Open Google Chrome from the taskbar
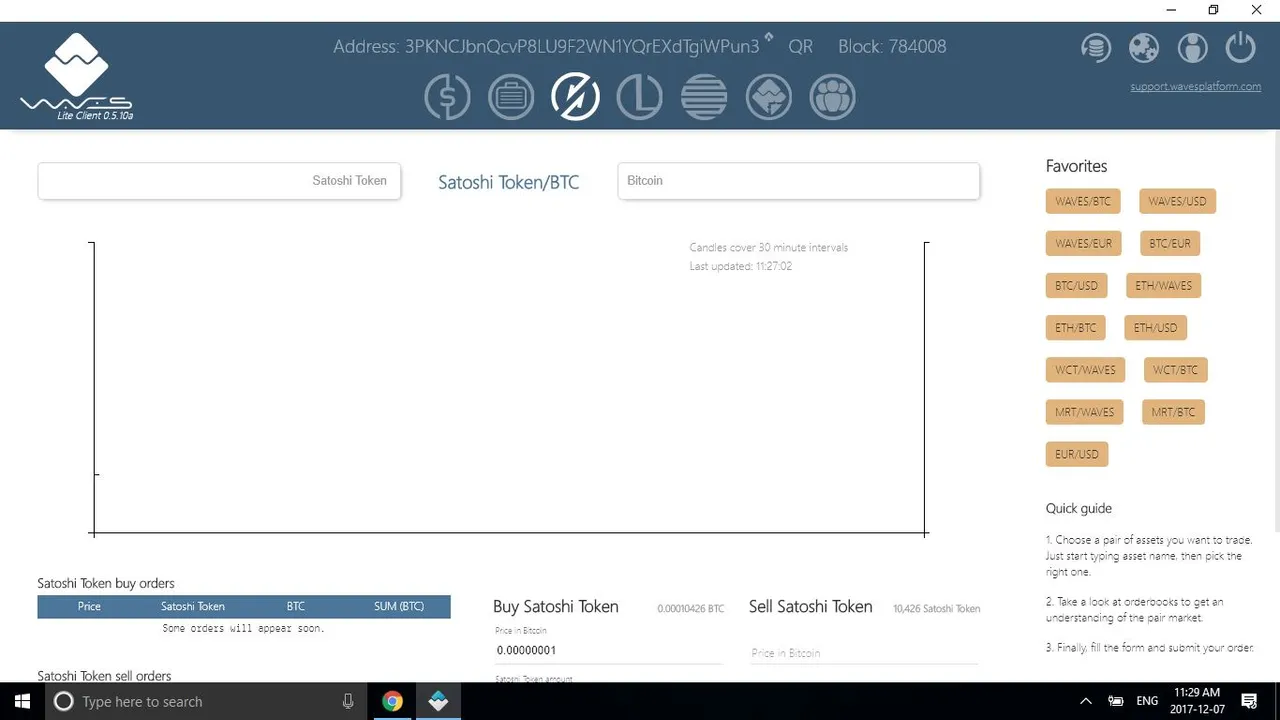 (x=392, y=701)
